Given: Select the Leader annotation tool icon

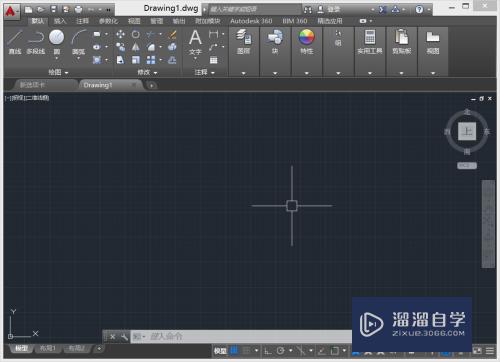Looking at the screenshot, I should coord(213,47).
